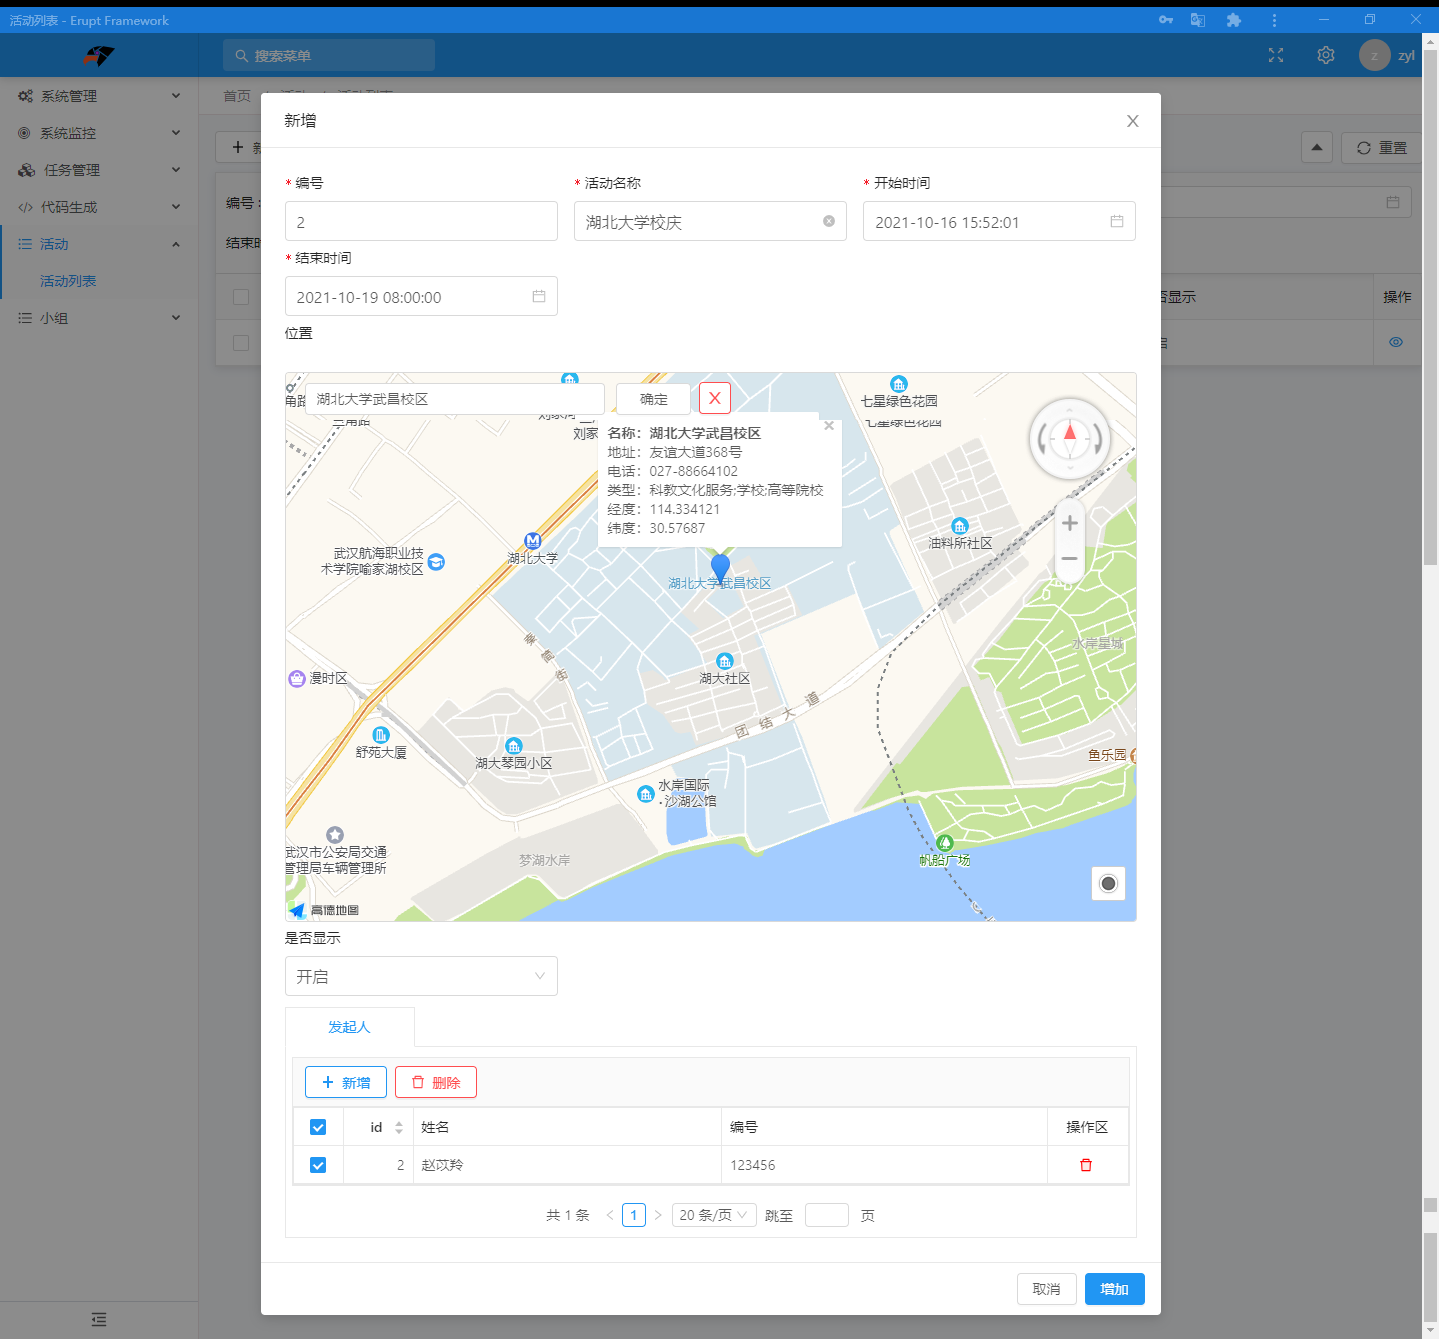The width and height of the screenshot is (1439, 1339).
Task: Focus the 活动名称 input field
Action: 710,221
